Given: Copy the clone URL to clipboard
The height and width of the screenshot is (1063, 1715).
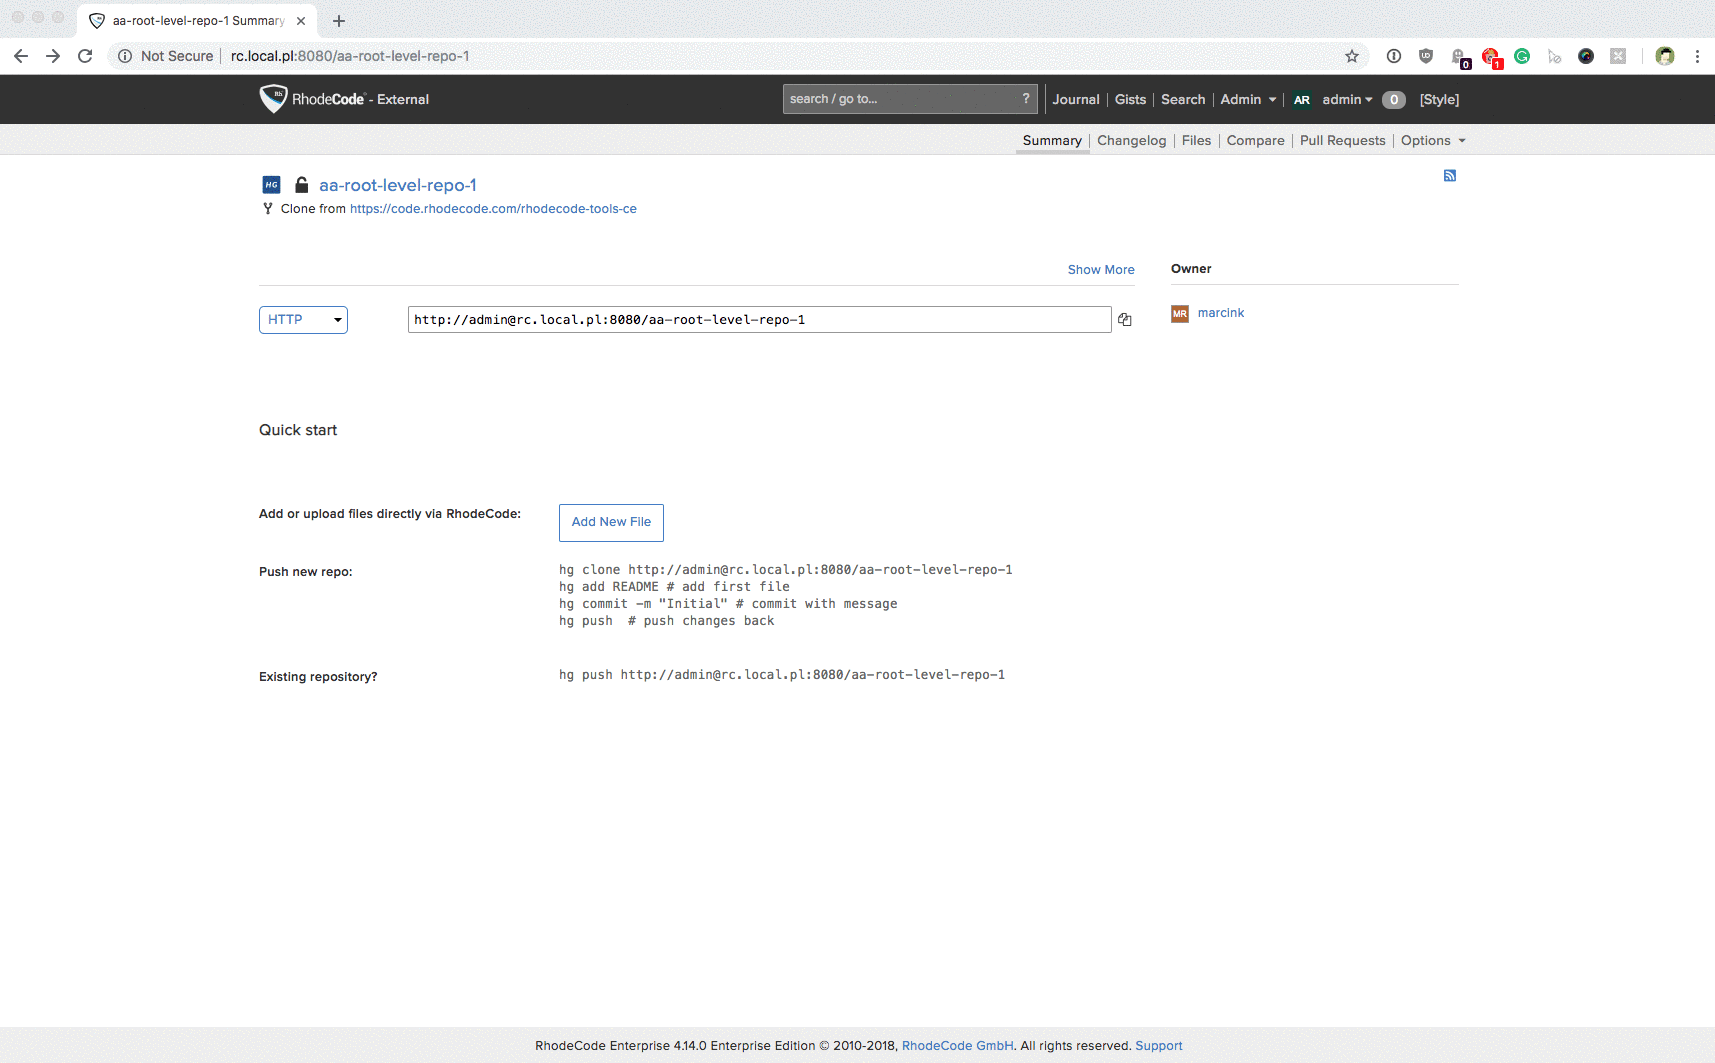Looking at the screenshot, I should pyautogui.click(x=1125, y=320).
